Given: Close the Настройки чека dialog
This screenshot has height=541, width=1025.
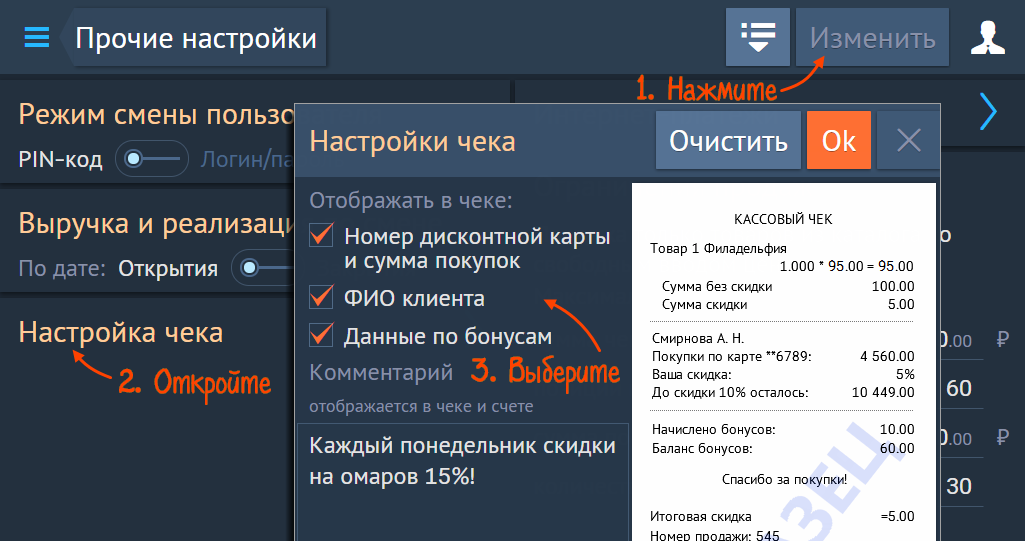Looking at the screenshot, I should click(908, 141).
